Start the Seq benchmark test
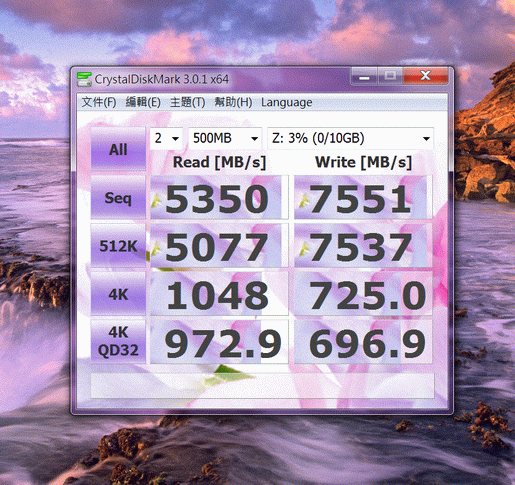 click(118, 198)
